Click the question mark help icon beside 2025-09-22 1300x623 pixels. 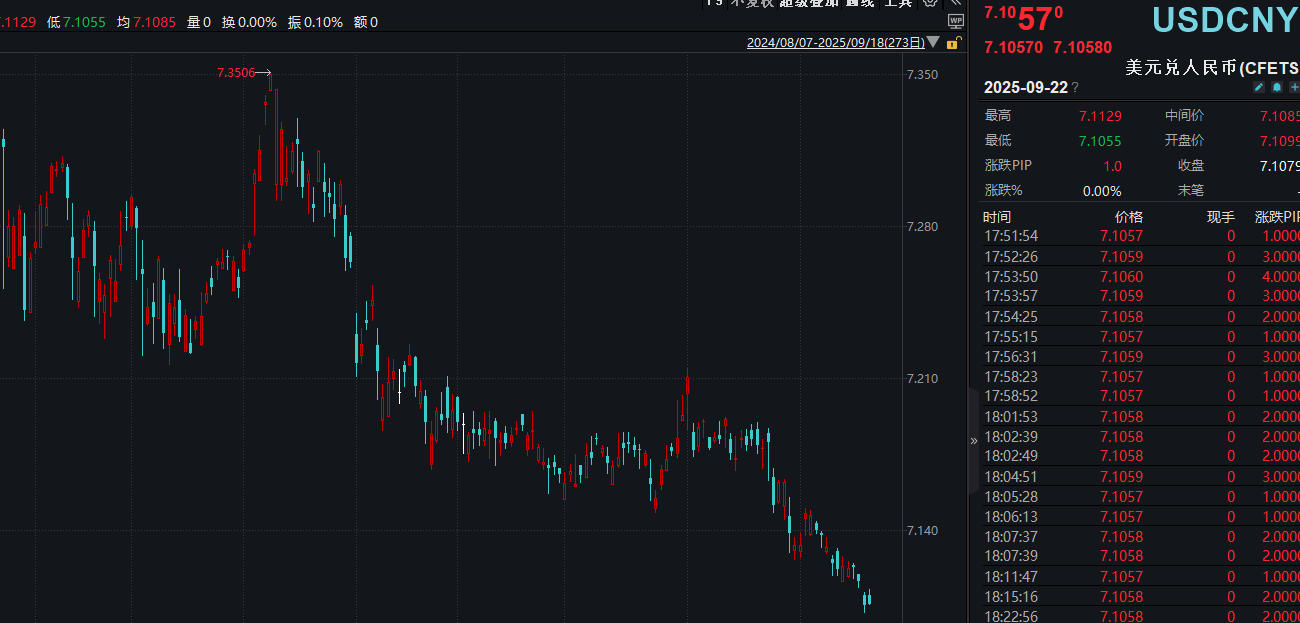[x=1075, y=88]
